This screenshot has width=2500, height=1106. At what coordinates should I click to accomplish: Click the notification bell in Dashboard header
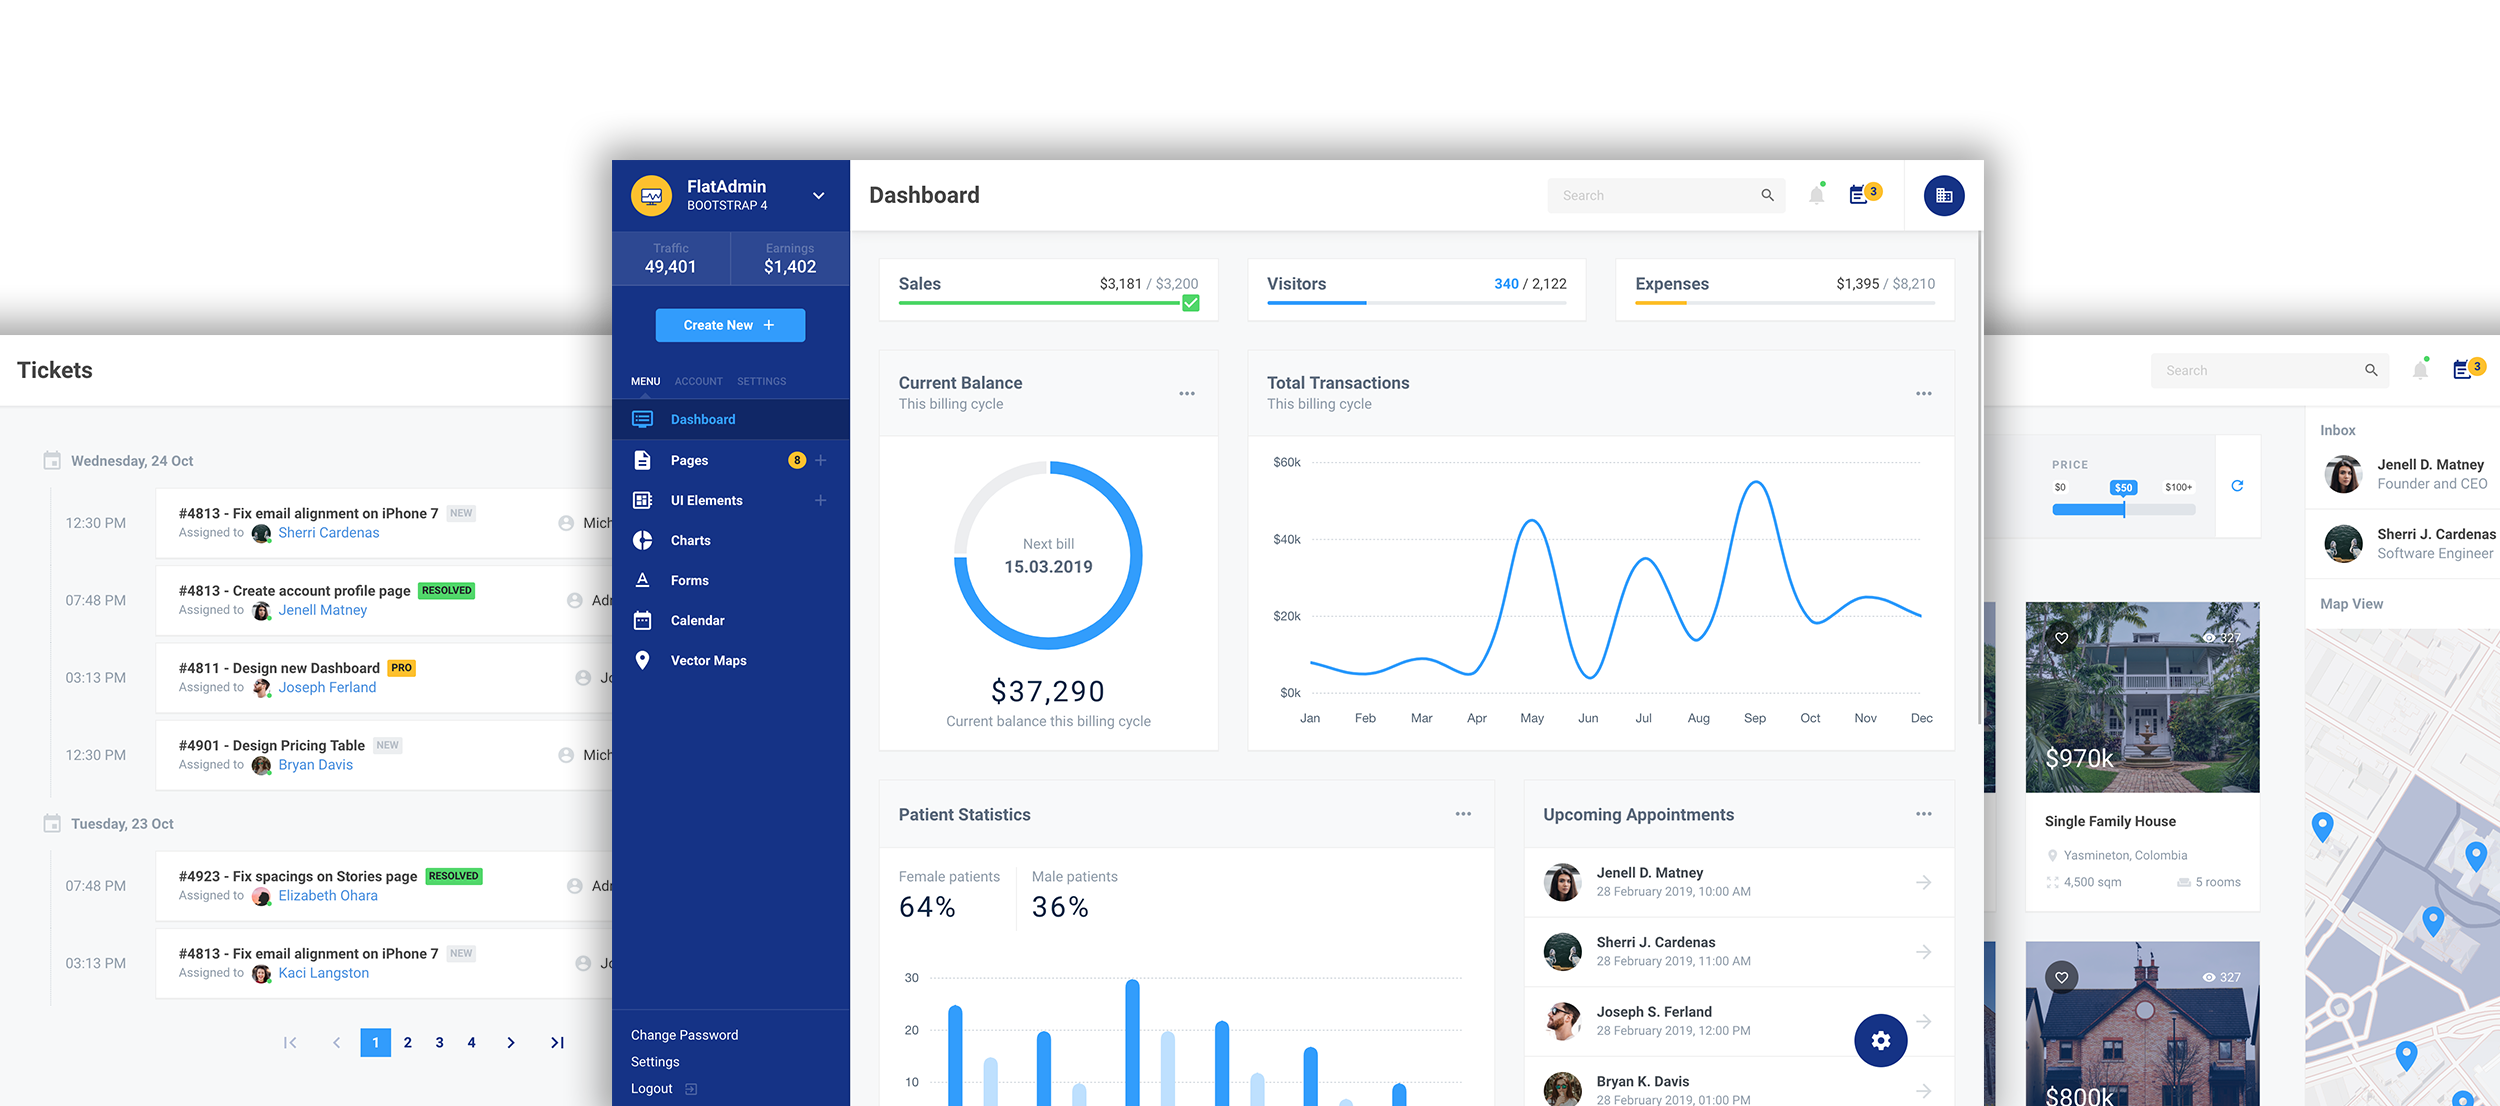tap(1816, 195)
